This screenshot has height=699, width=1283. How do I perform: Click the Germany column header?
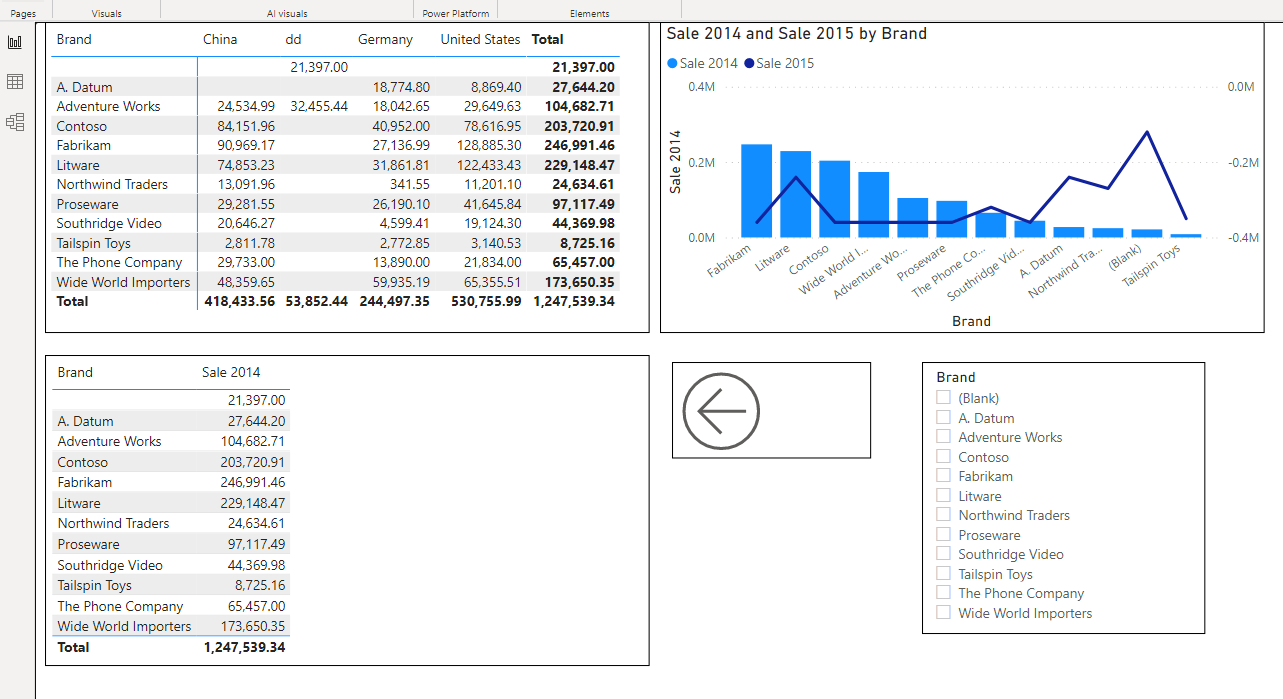(x=385, y=40)
